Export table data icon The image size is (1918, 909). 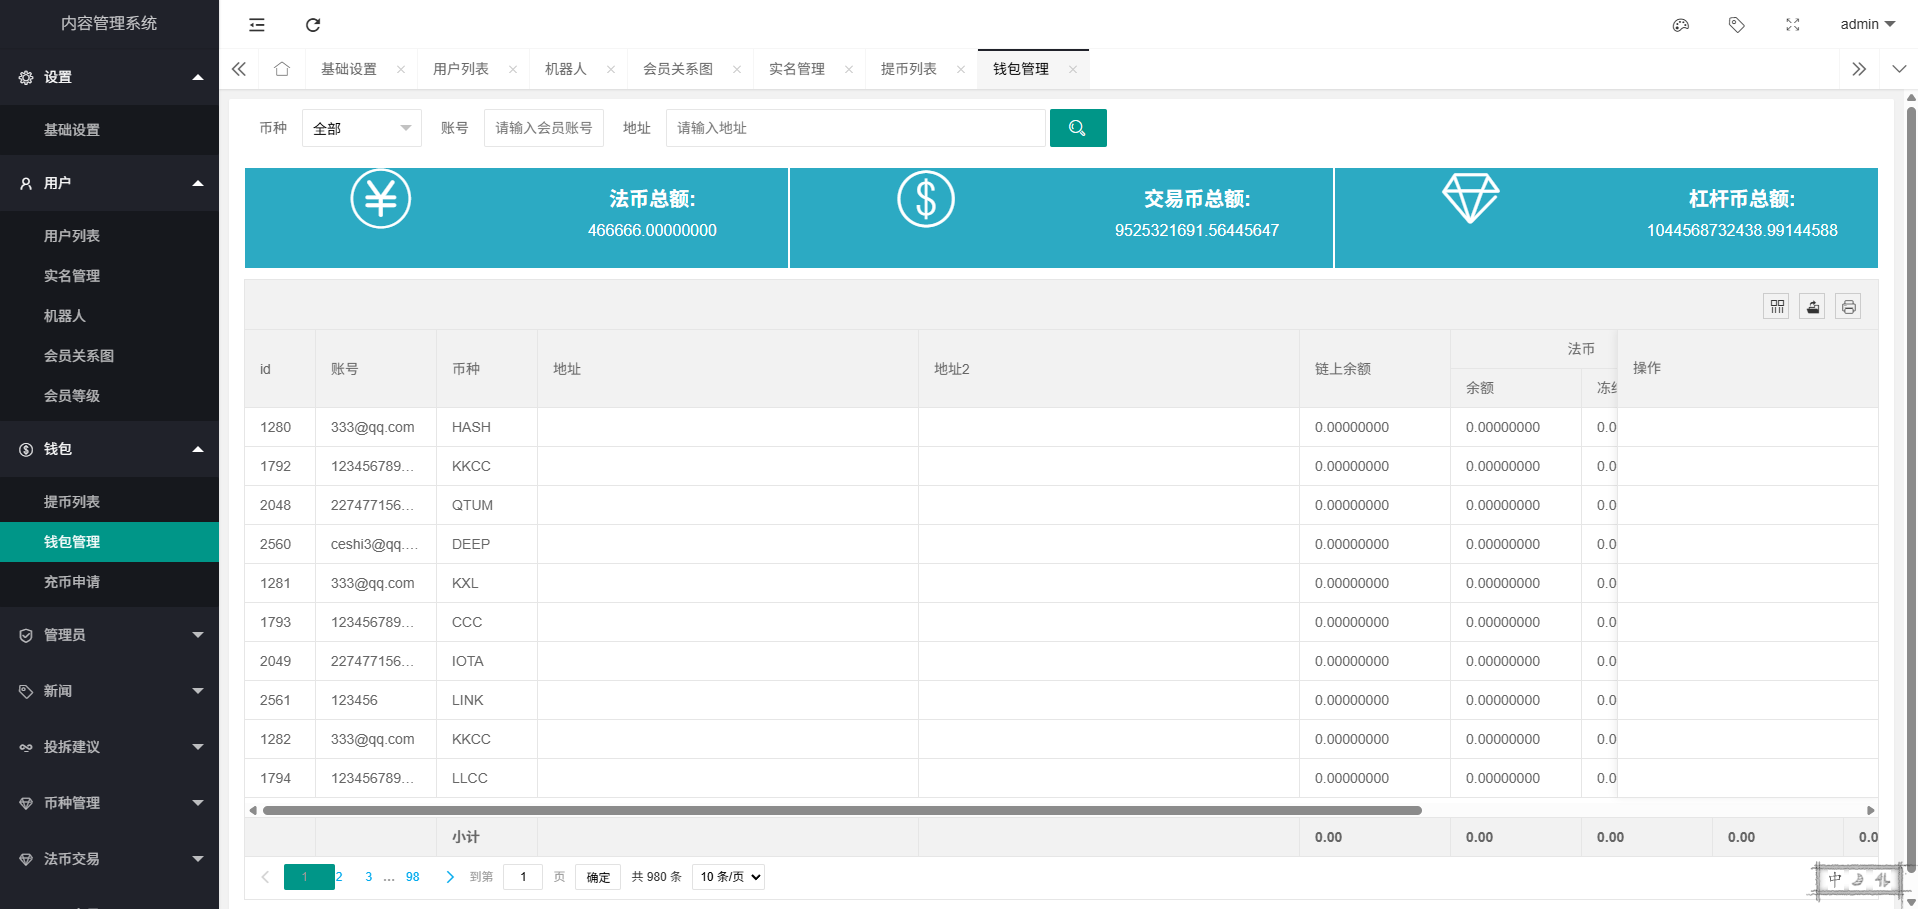[x=1812, y=307]
